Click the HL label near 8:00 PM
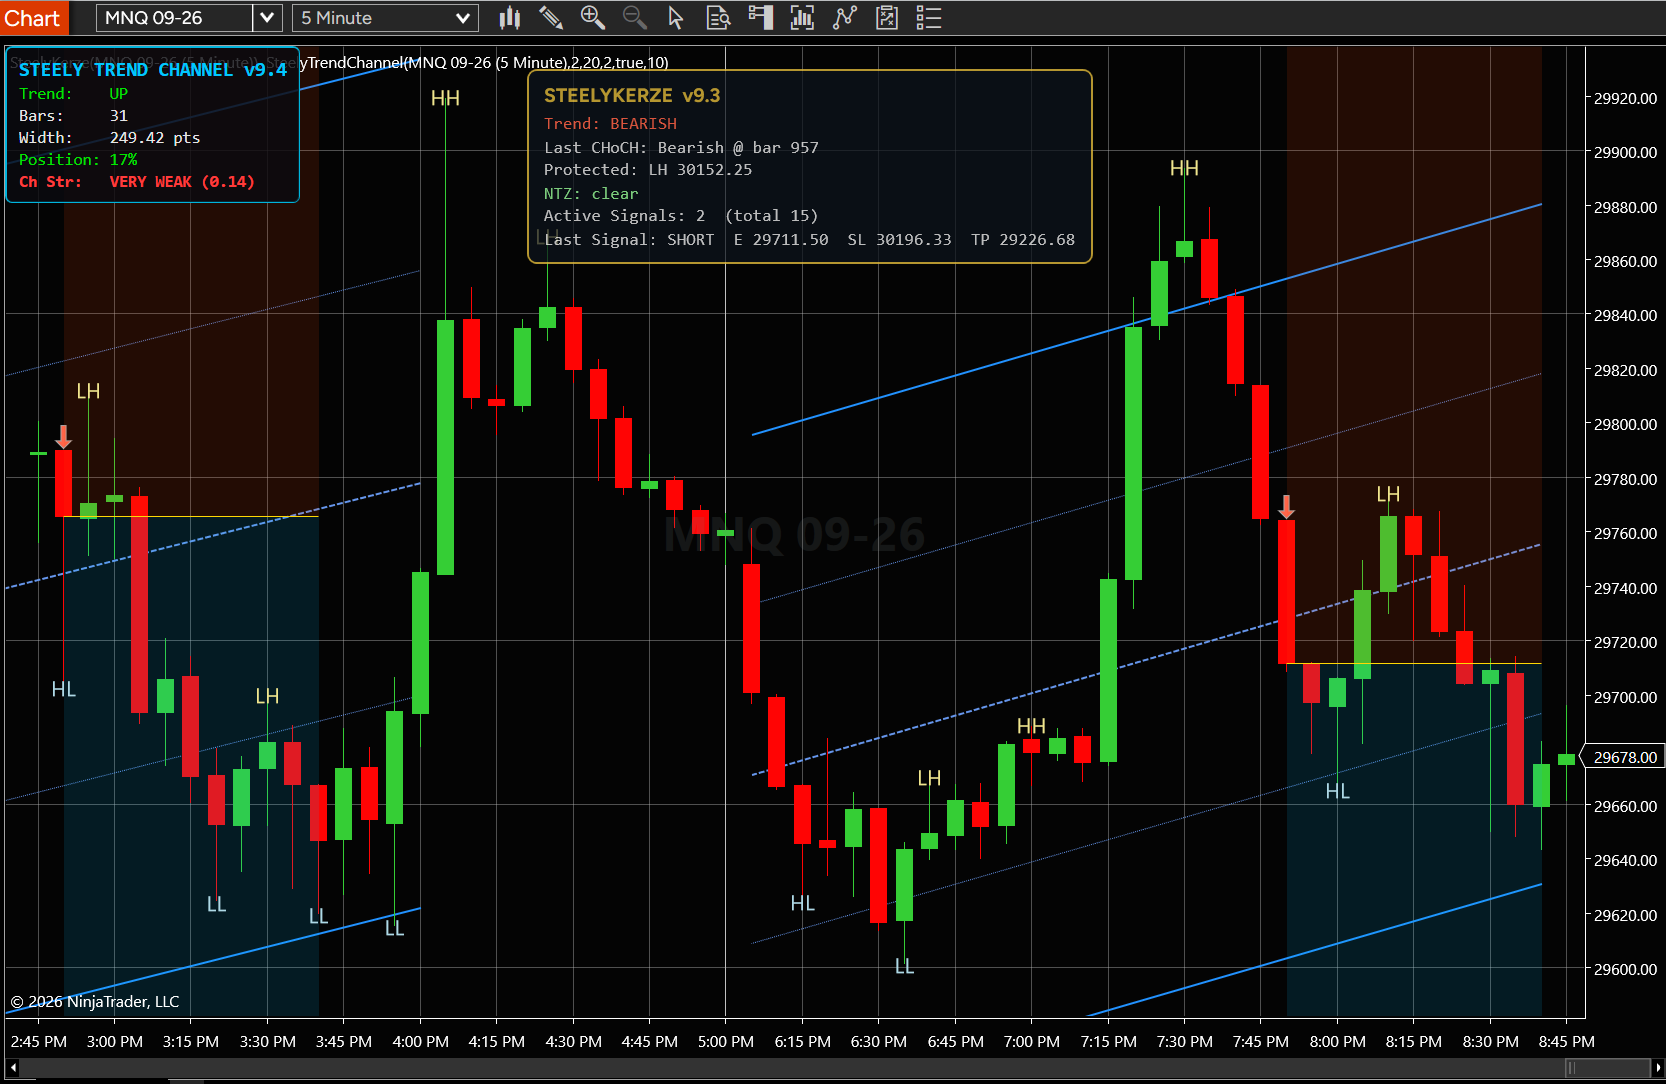The height and width of the screenshot is (1084, 1666). click(x=1338, y=791)
